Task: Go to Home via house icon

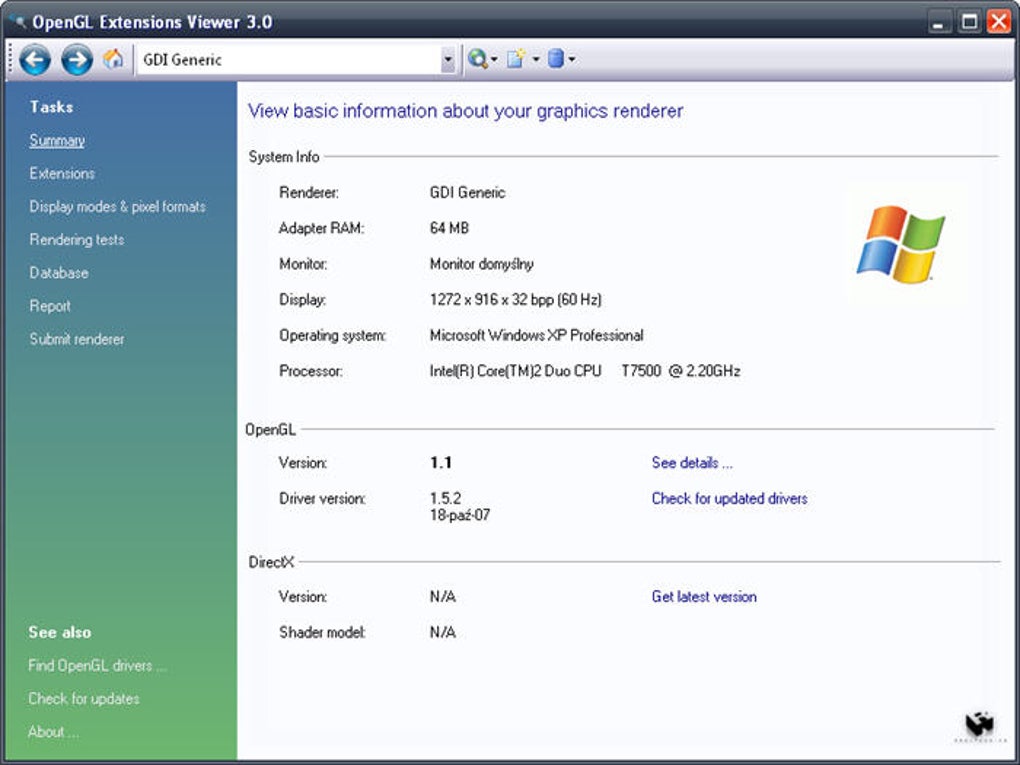Action: point(113,59)
